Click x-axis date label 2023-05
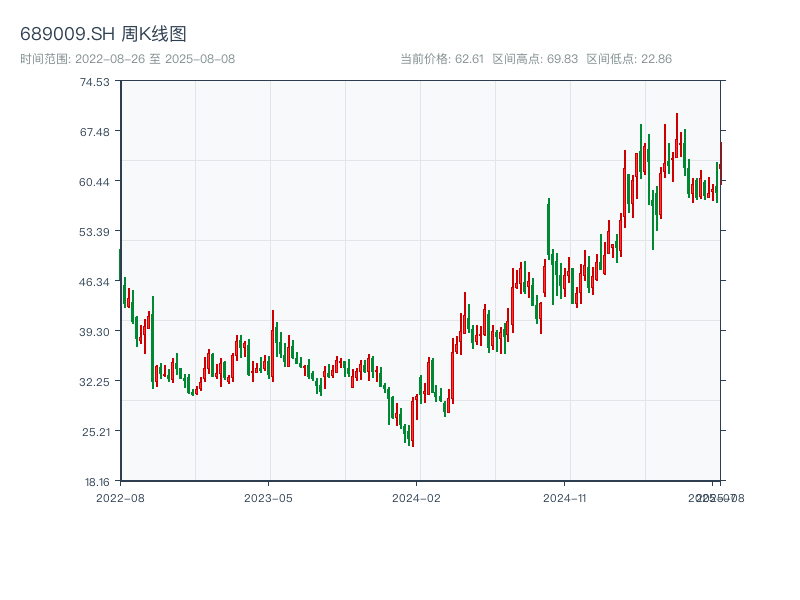 point(268,498)
